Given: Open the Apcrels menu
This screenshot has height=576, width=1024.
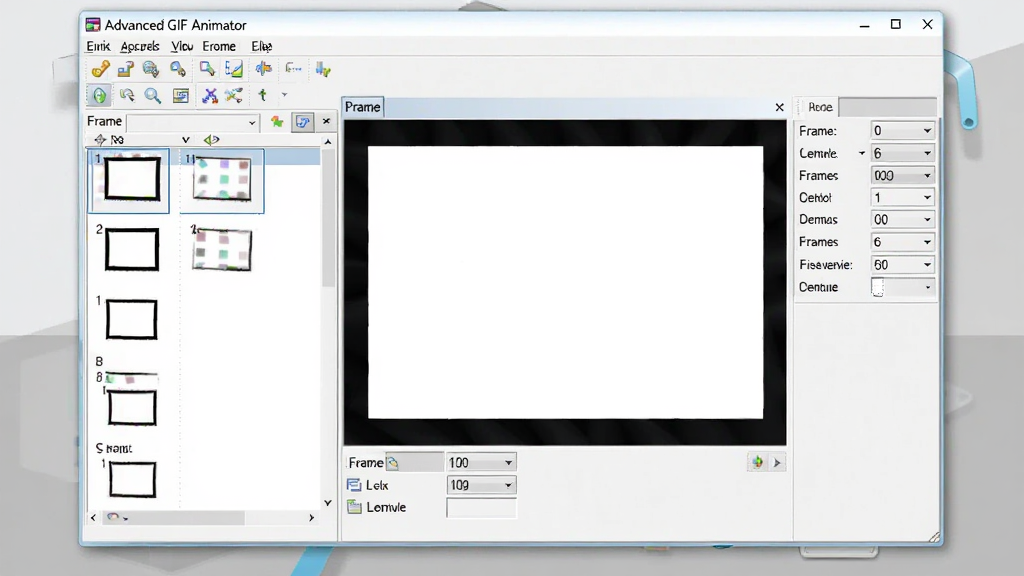Looking at the screenshot, I should pyautogui.click(x=140, y=46).
